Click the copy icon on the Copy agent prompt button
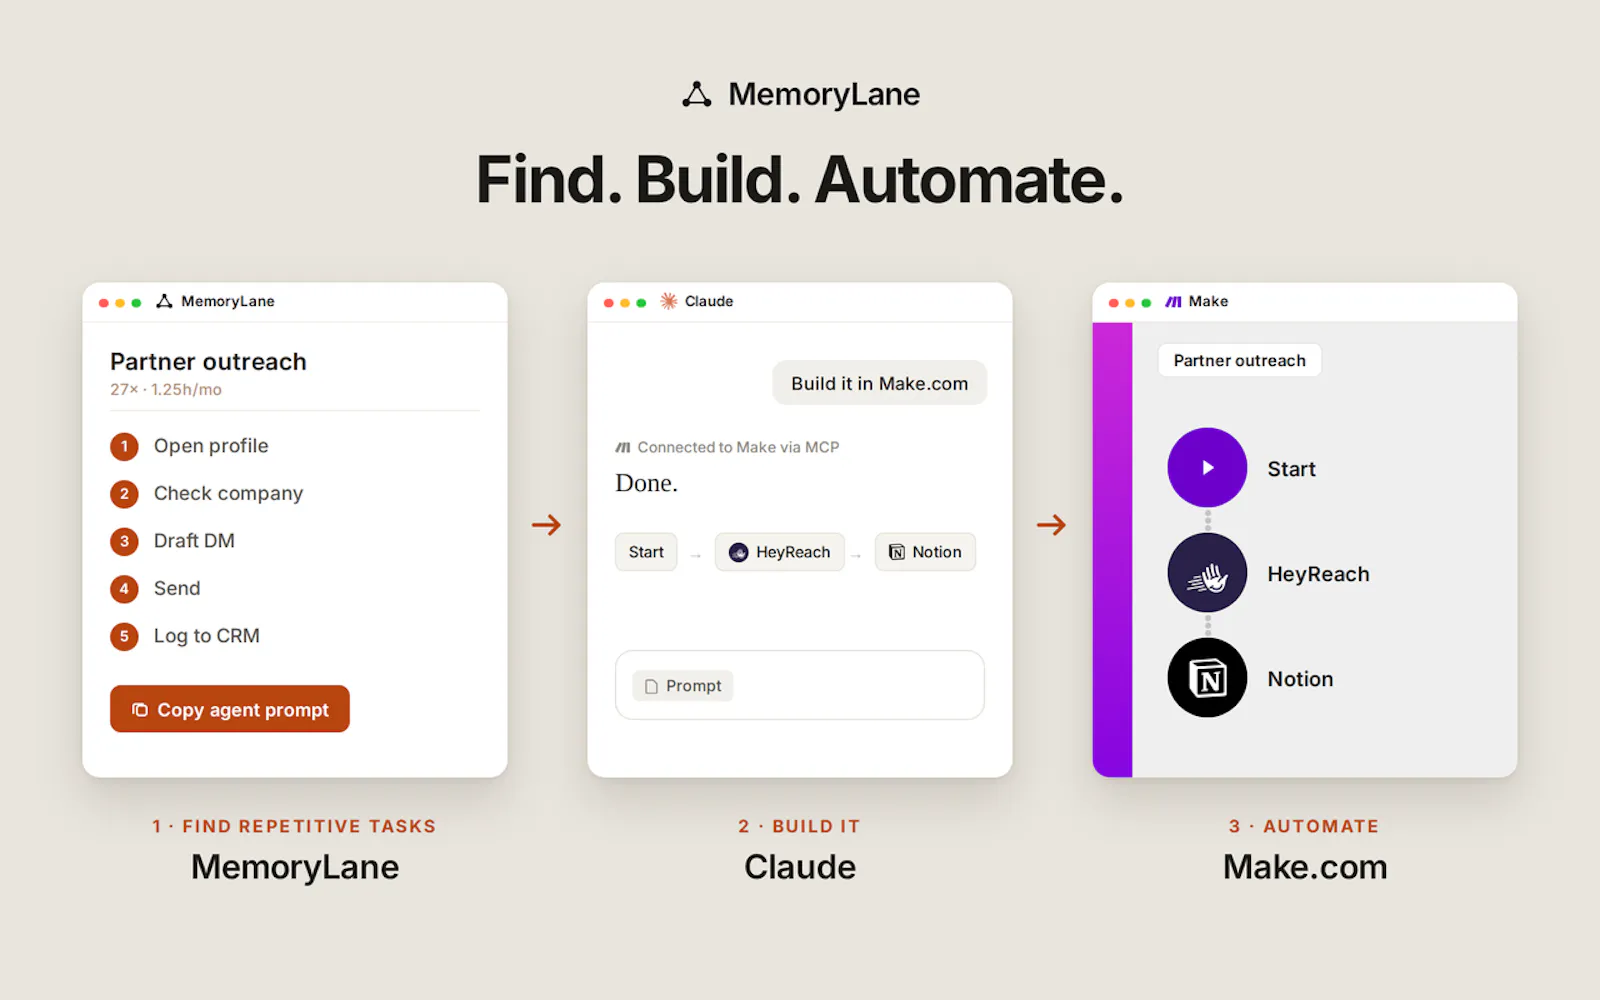Viewport: 1600px width, 1000px height. pyautogui.click(x=140, y=709)
